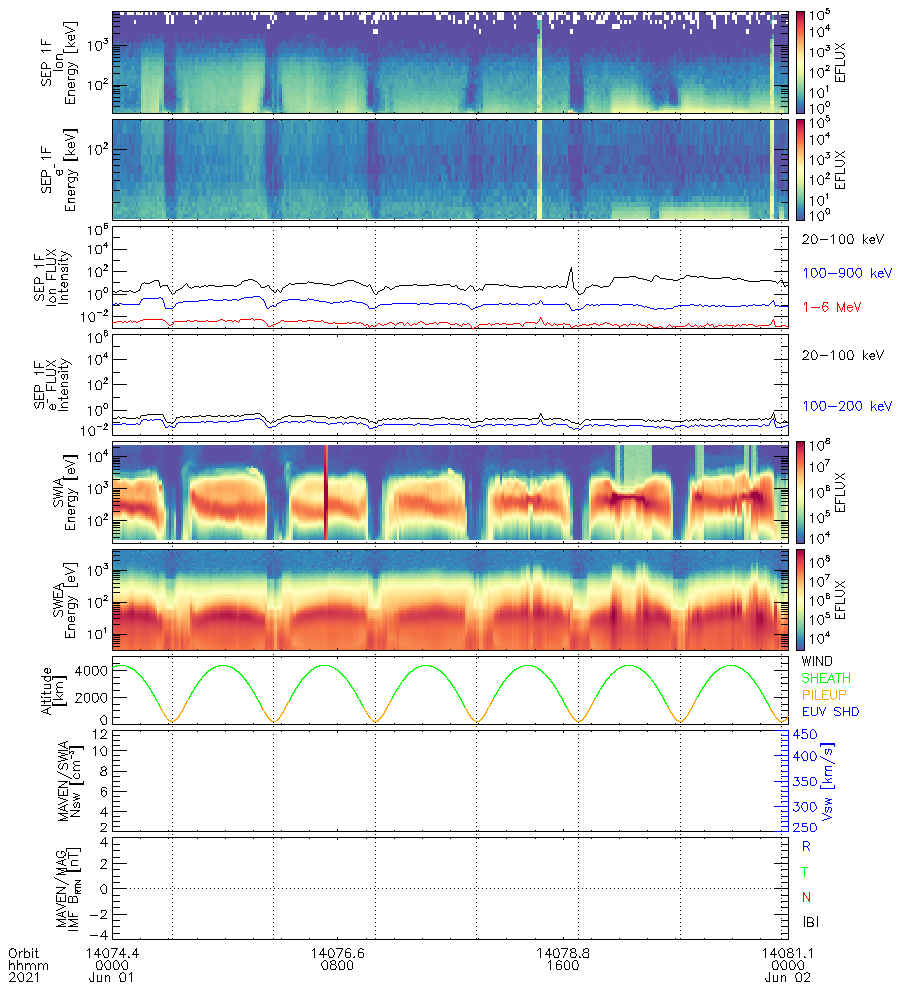The height and width of the screenshot is (1000, 900).
Task: Click the Vsw [km/s] axis title
Action: [x=827, y=780]
